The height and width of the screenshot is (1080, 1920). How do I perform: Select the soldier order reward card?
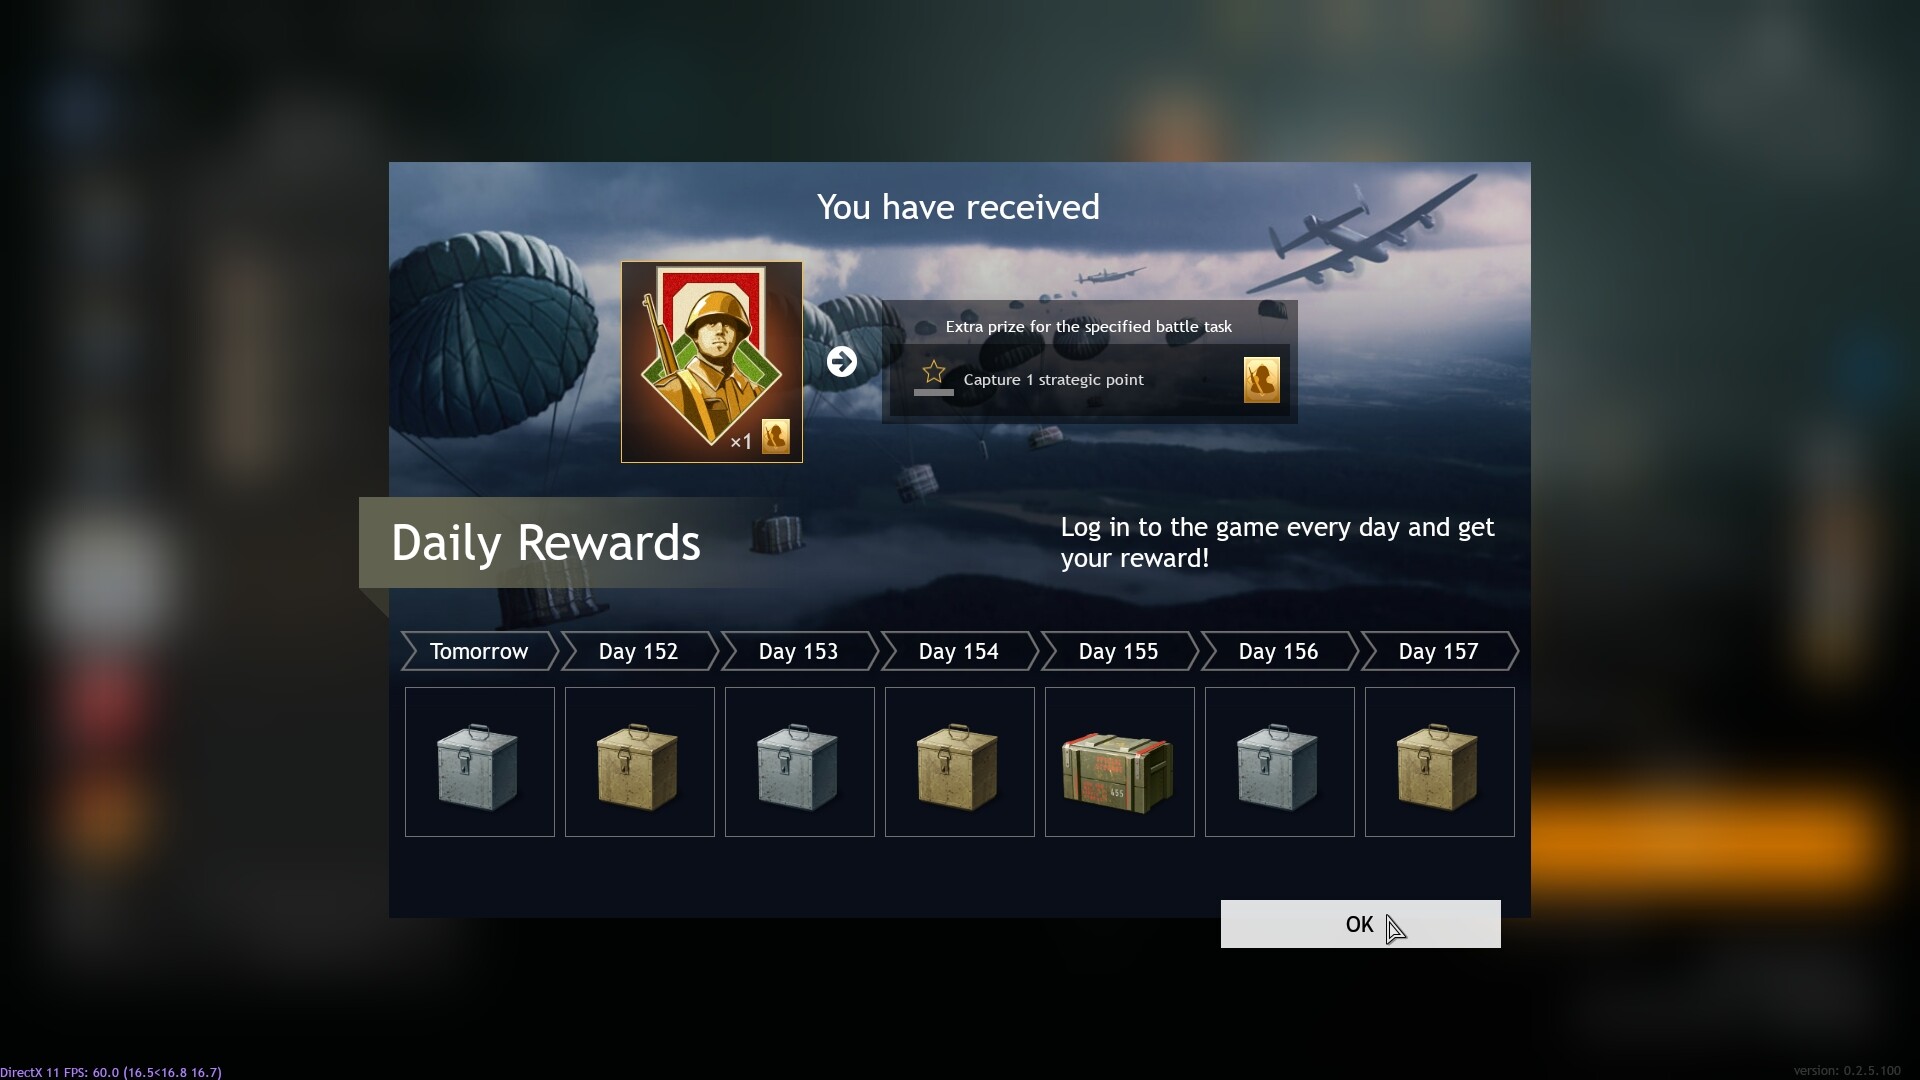[711, 362]
